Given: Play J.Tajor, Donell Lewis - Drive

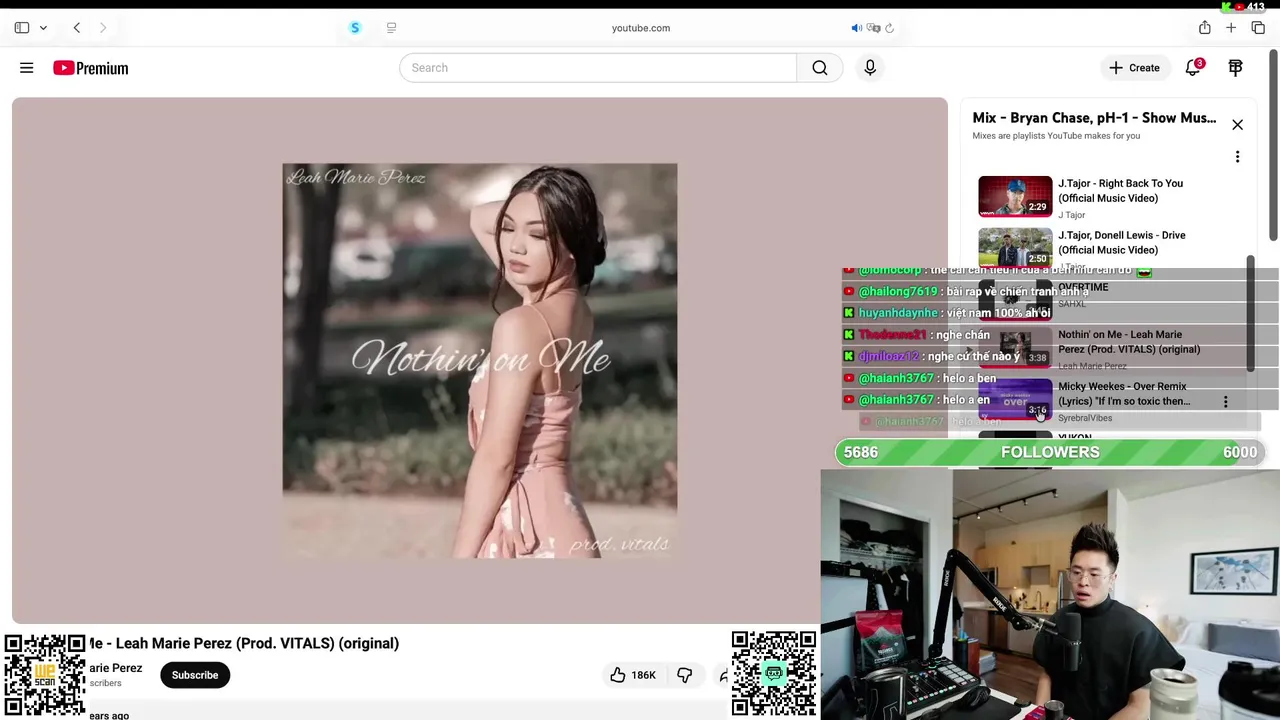Looking at the screenshot, I should [1122, 242].
